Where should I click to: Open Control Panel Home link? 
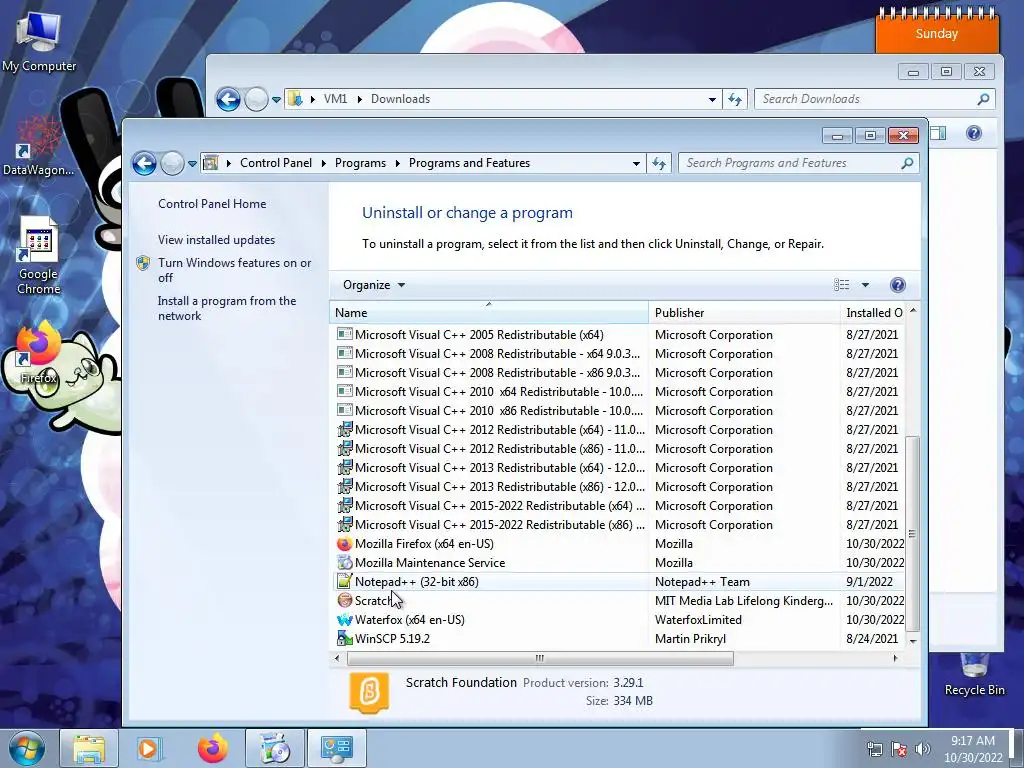pos(212,204)
